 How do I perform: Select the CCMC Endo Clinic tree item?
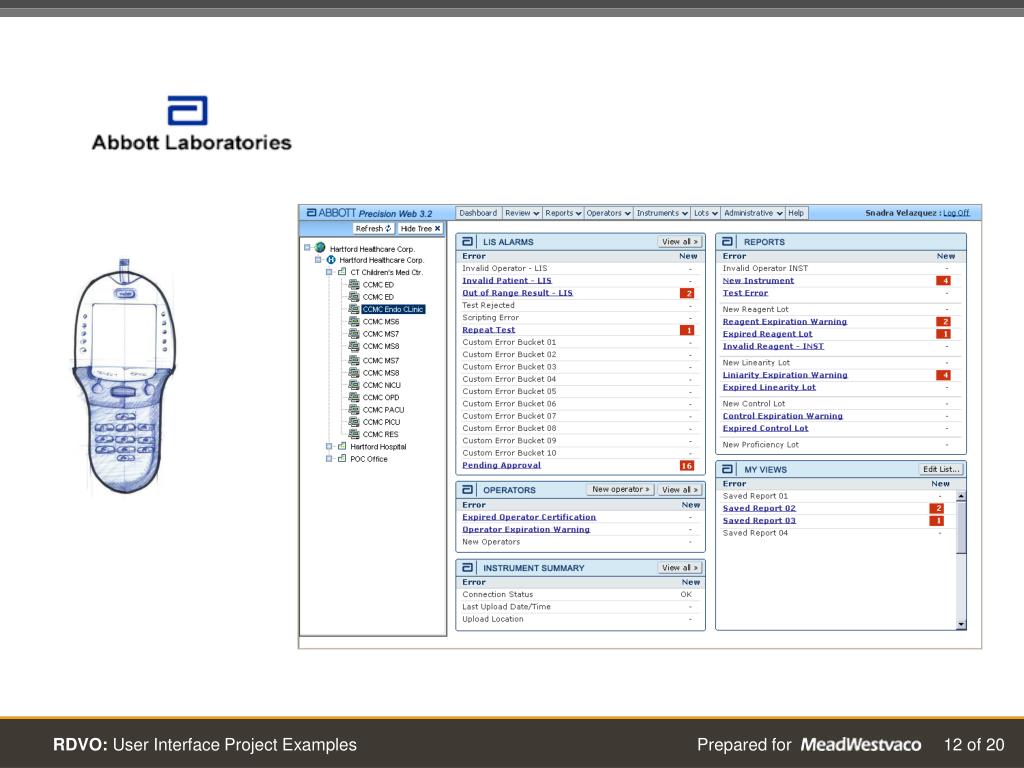click(393, 309)
